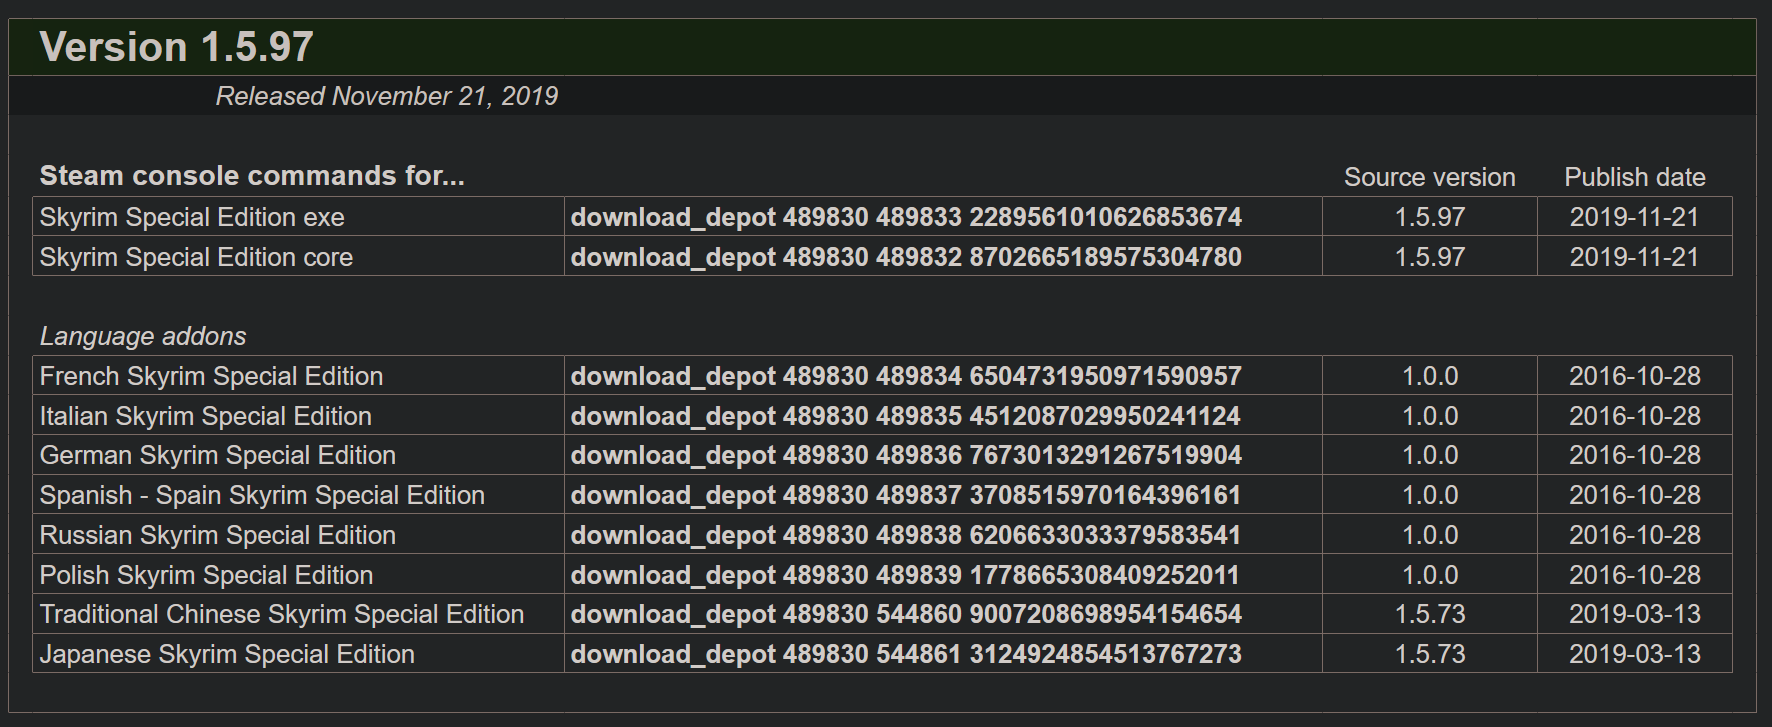1772x727 pixels.
Task: Select 'Russian Skyrim Special Edition' label
Action: tap(218, 535)
